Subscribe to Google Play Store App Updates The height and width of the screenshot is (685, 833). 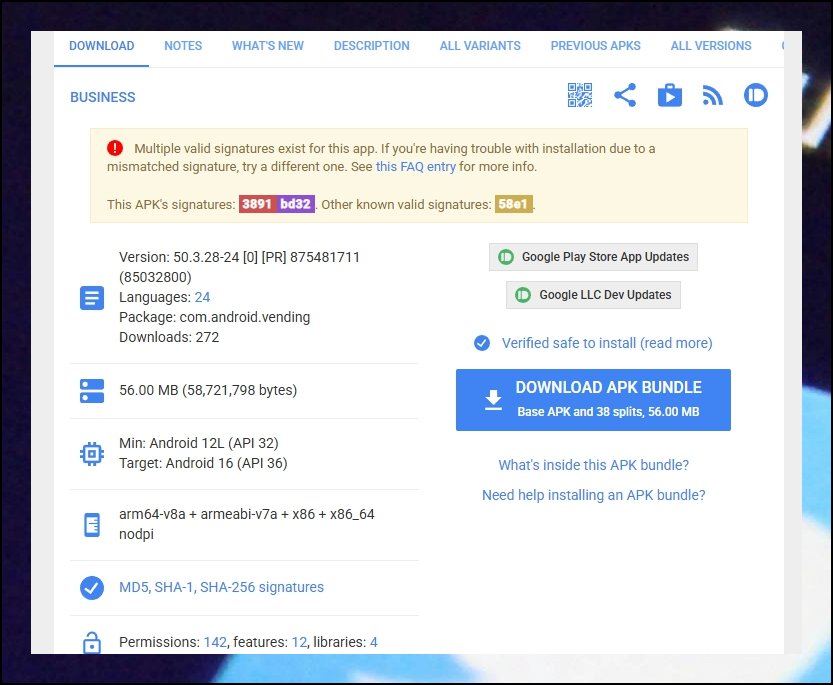tap(593, 257)
